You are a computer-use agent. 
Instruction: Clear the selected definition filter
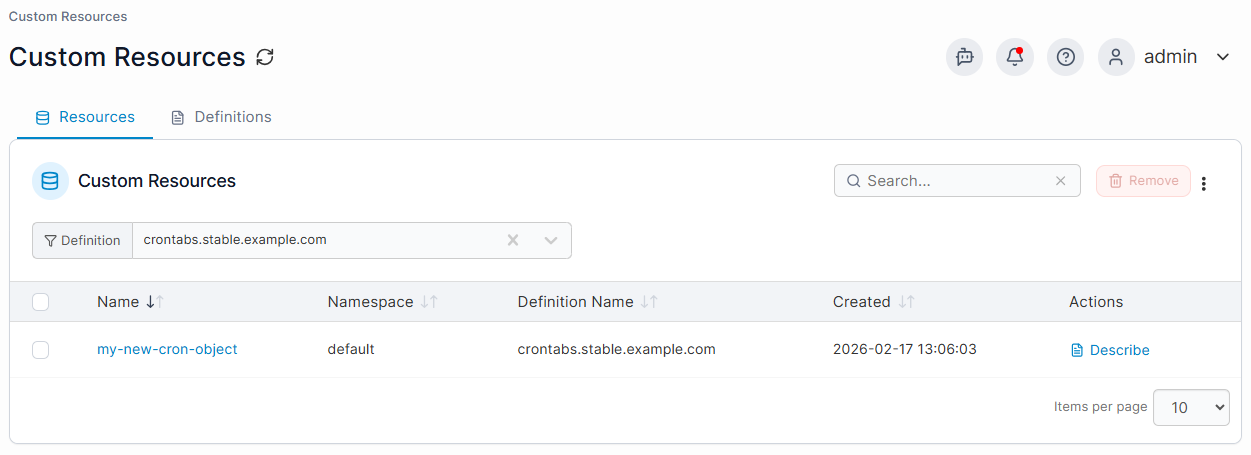pyautogui.click(x=513, y=240)
